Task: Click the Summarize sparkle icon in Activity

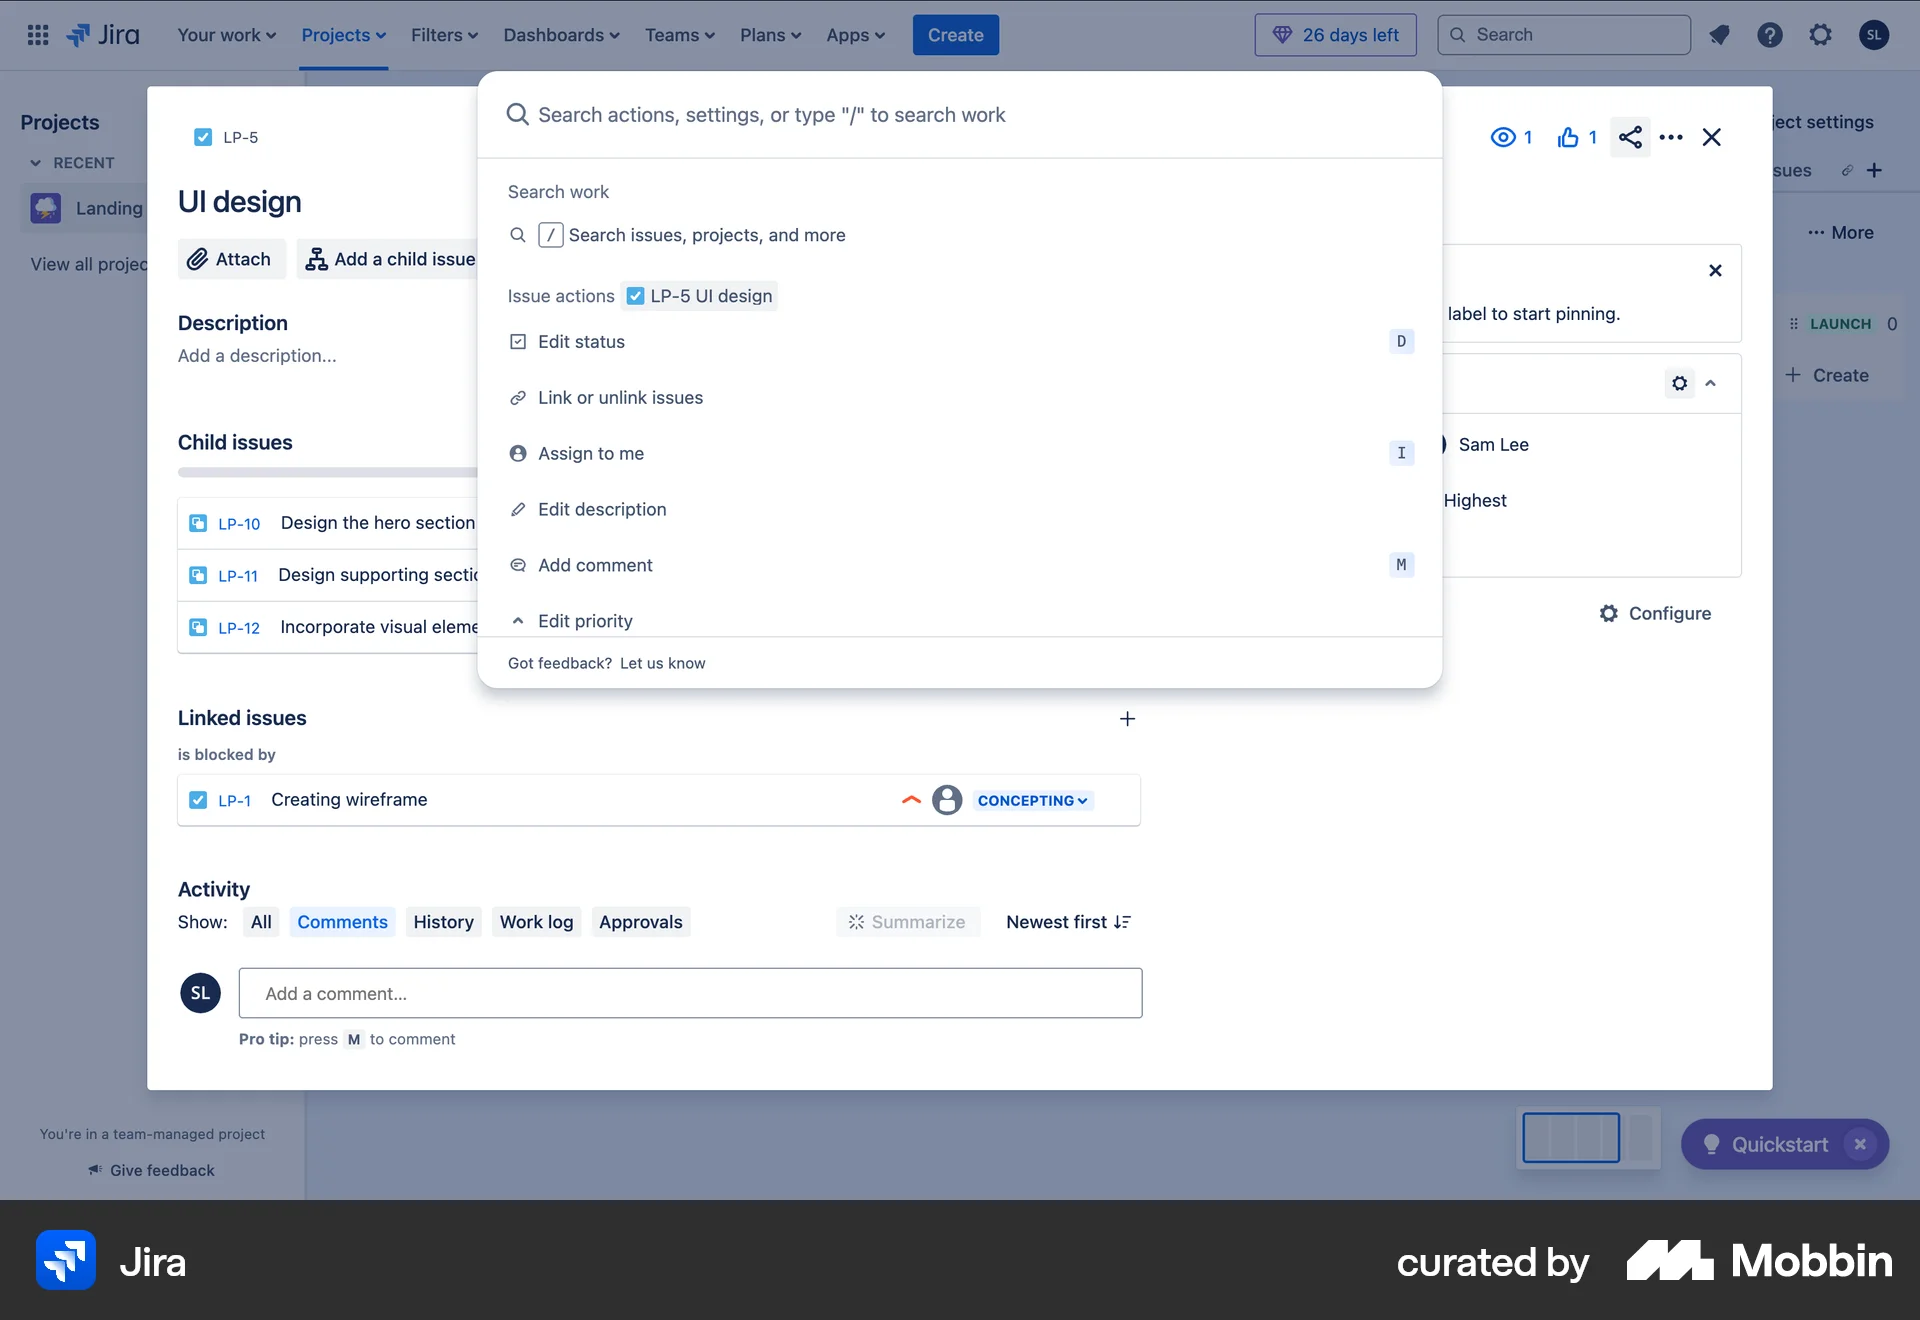Action: [857, 921]
